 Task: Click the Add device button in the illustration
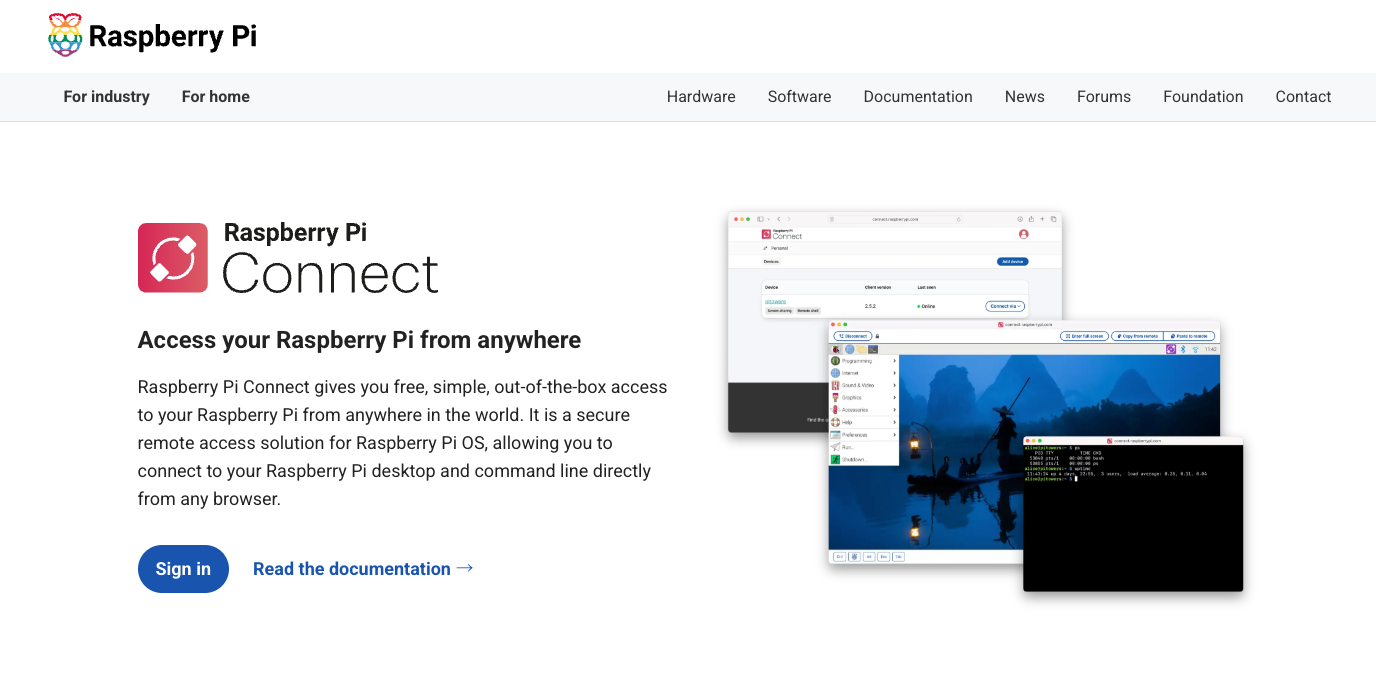point(1012,262)
